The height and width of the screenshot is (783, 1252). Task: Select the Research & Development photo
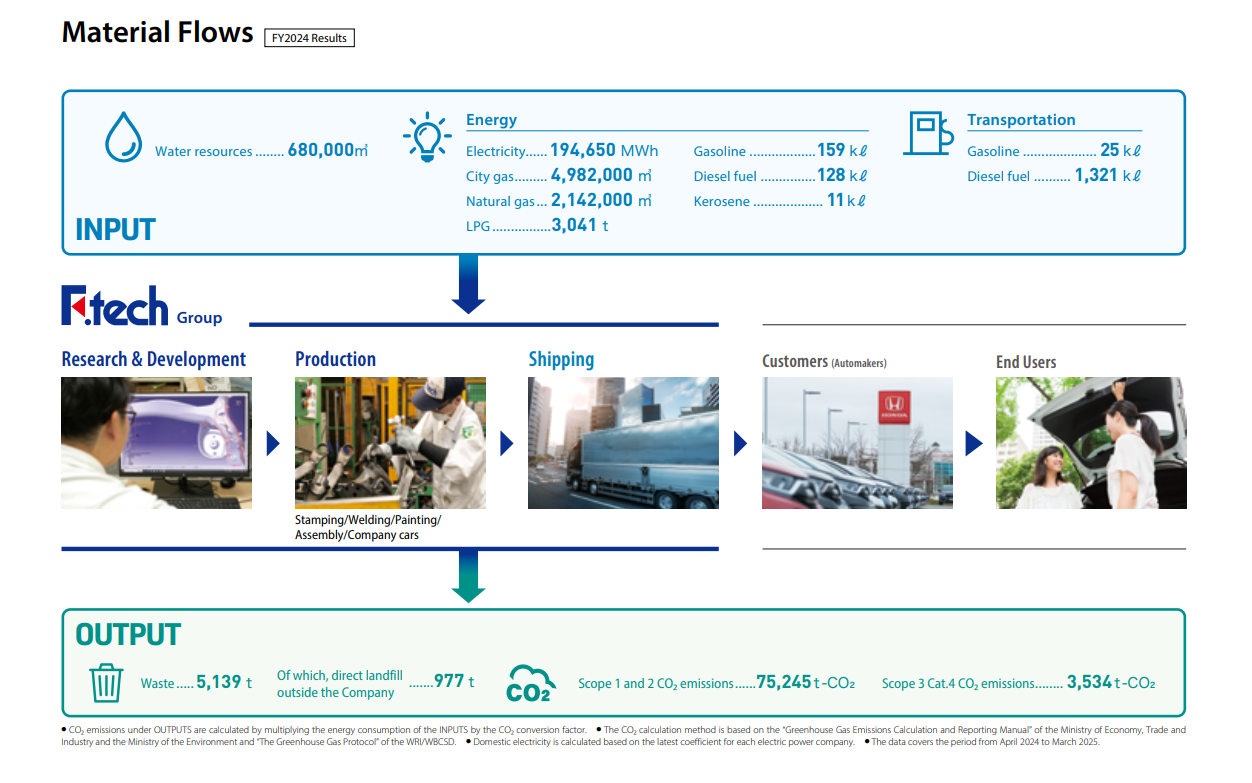click(x=156, y=443)
